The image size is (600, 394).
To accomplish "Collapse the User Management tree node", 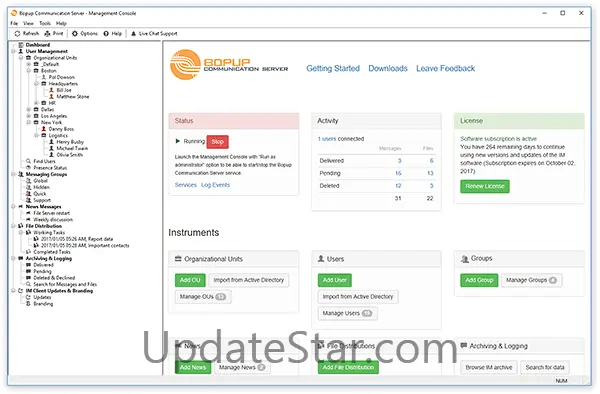I will click(13, 51).
